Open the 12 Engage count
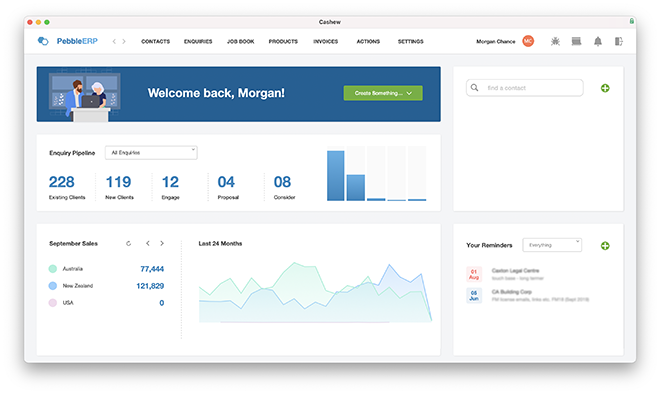660x394 pixels. click(x=170, y=182)
